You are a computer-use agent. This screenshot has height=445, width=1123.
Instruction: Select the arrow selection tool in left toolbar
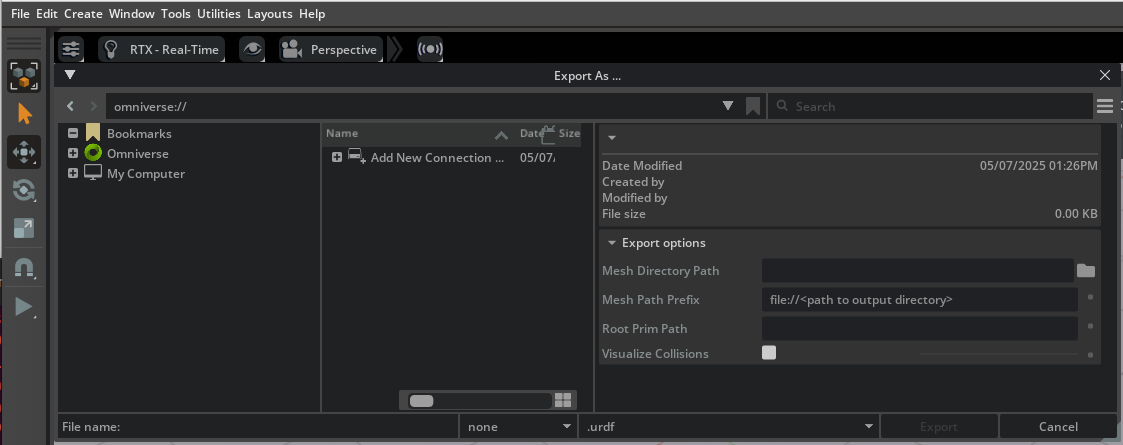(24, 114)
